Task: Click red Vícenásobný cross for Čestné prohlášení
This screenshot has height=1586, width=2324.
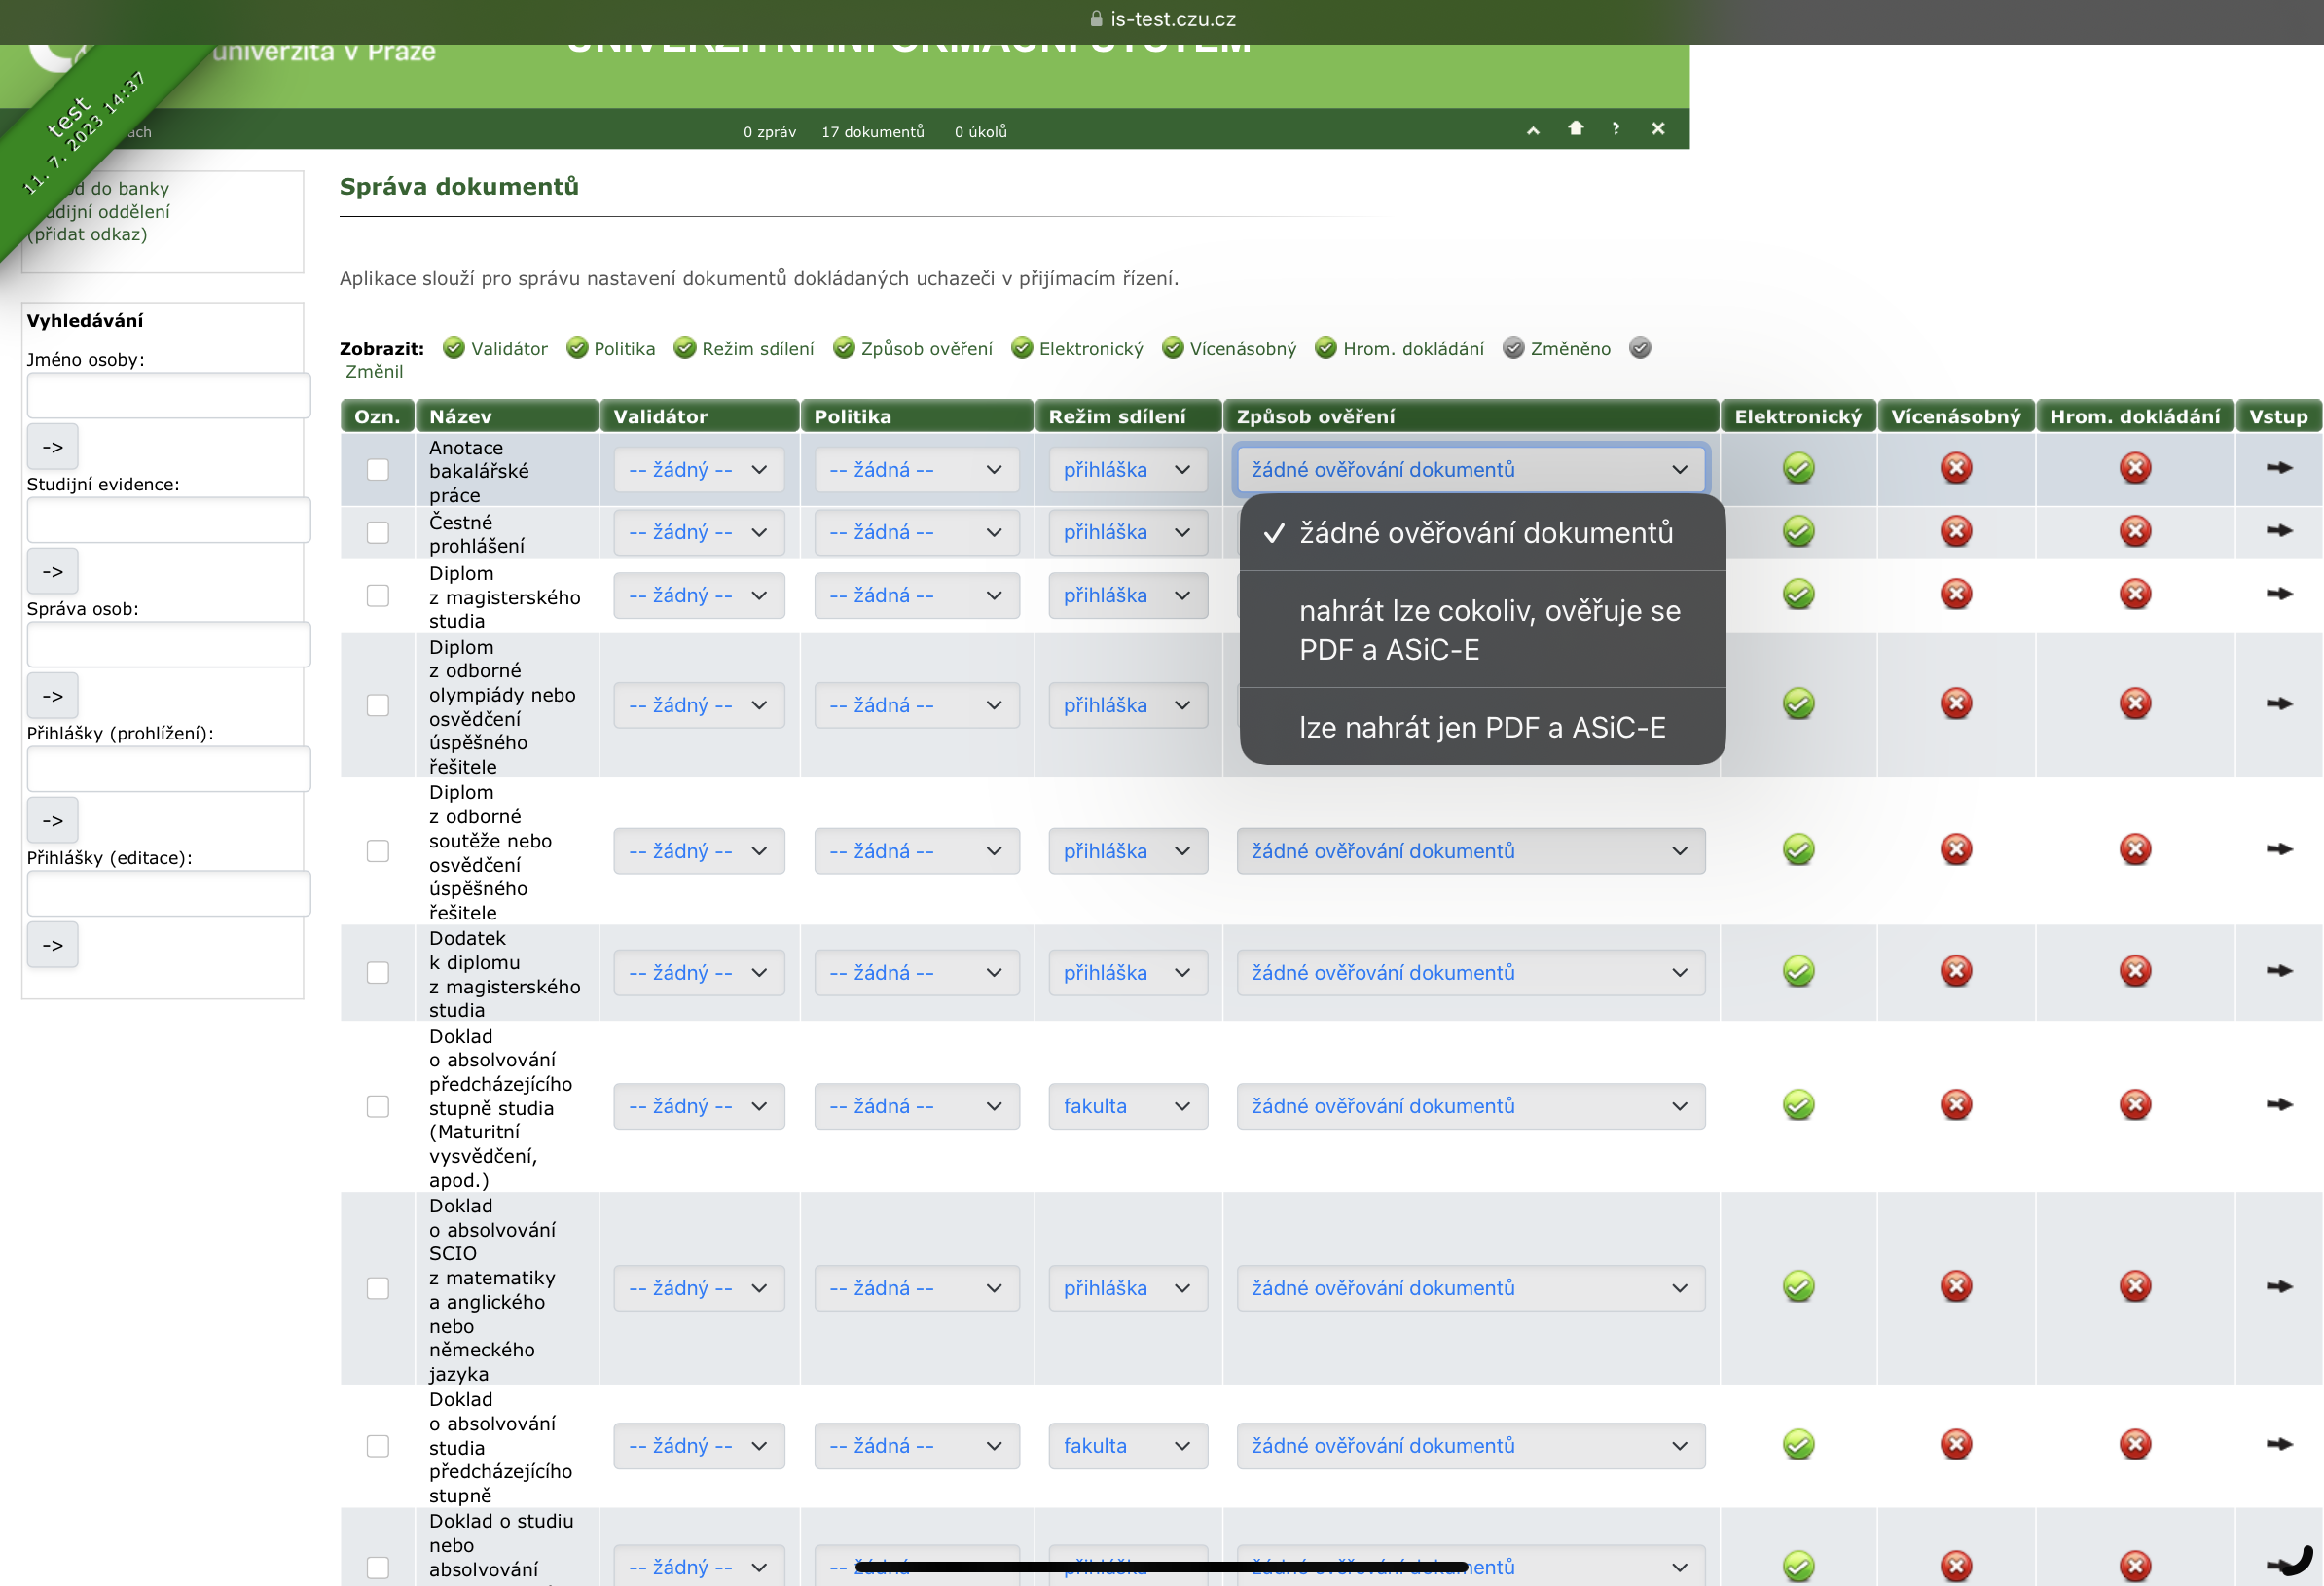Action: [1956, 531]
